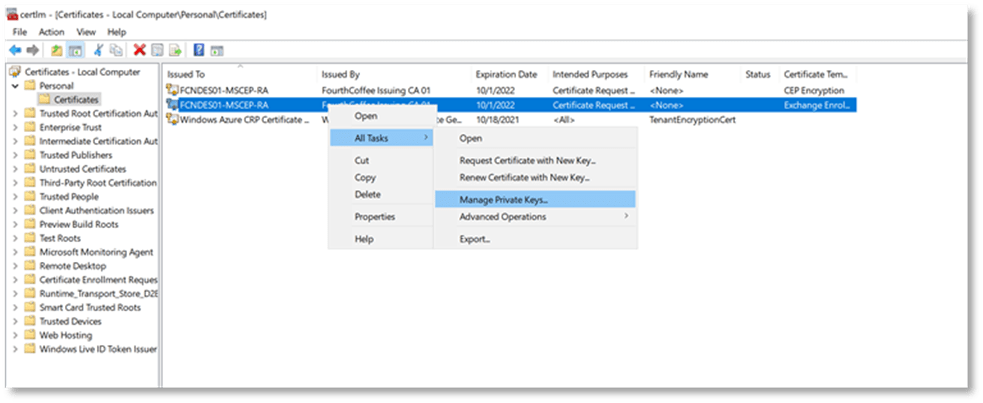Image resolution: width=983 pixels, height=403 pixels.
Task: Click the Up One Level folder icon
Action: click(x=57, y=50)
